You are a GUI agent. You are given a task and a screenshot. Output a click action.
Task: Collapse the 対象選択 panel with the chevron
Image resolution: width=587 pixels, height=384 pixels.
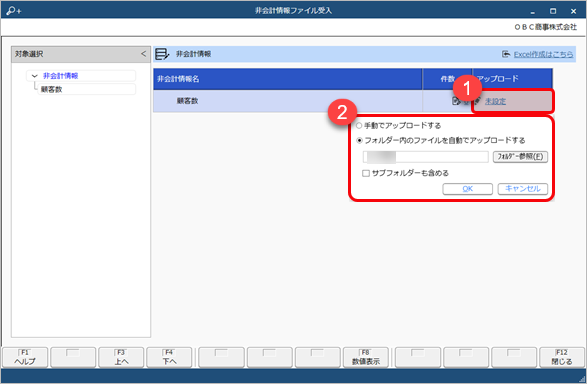[143, 54]
